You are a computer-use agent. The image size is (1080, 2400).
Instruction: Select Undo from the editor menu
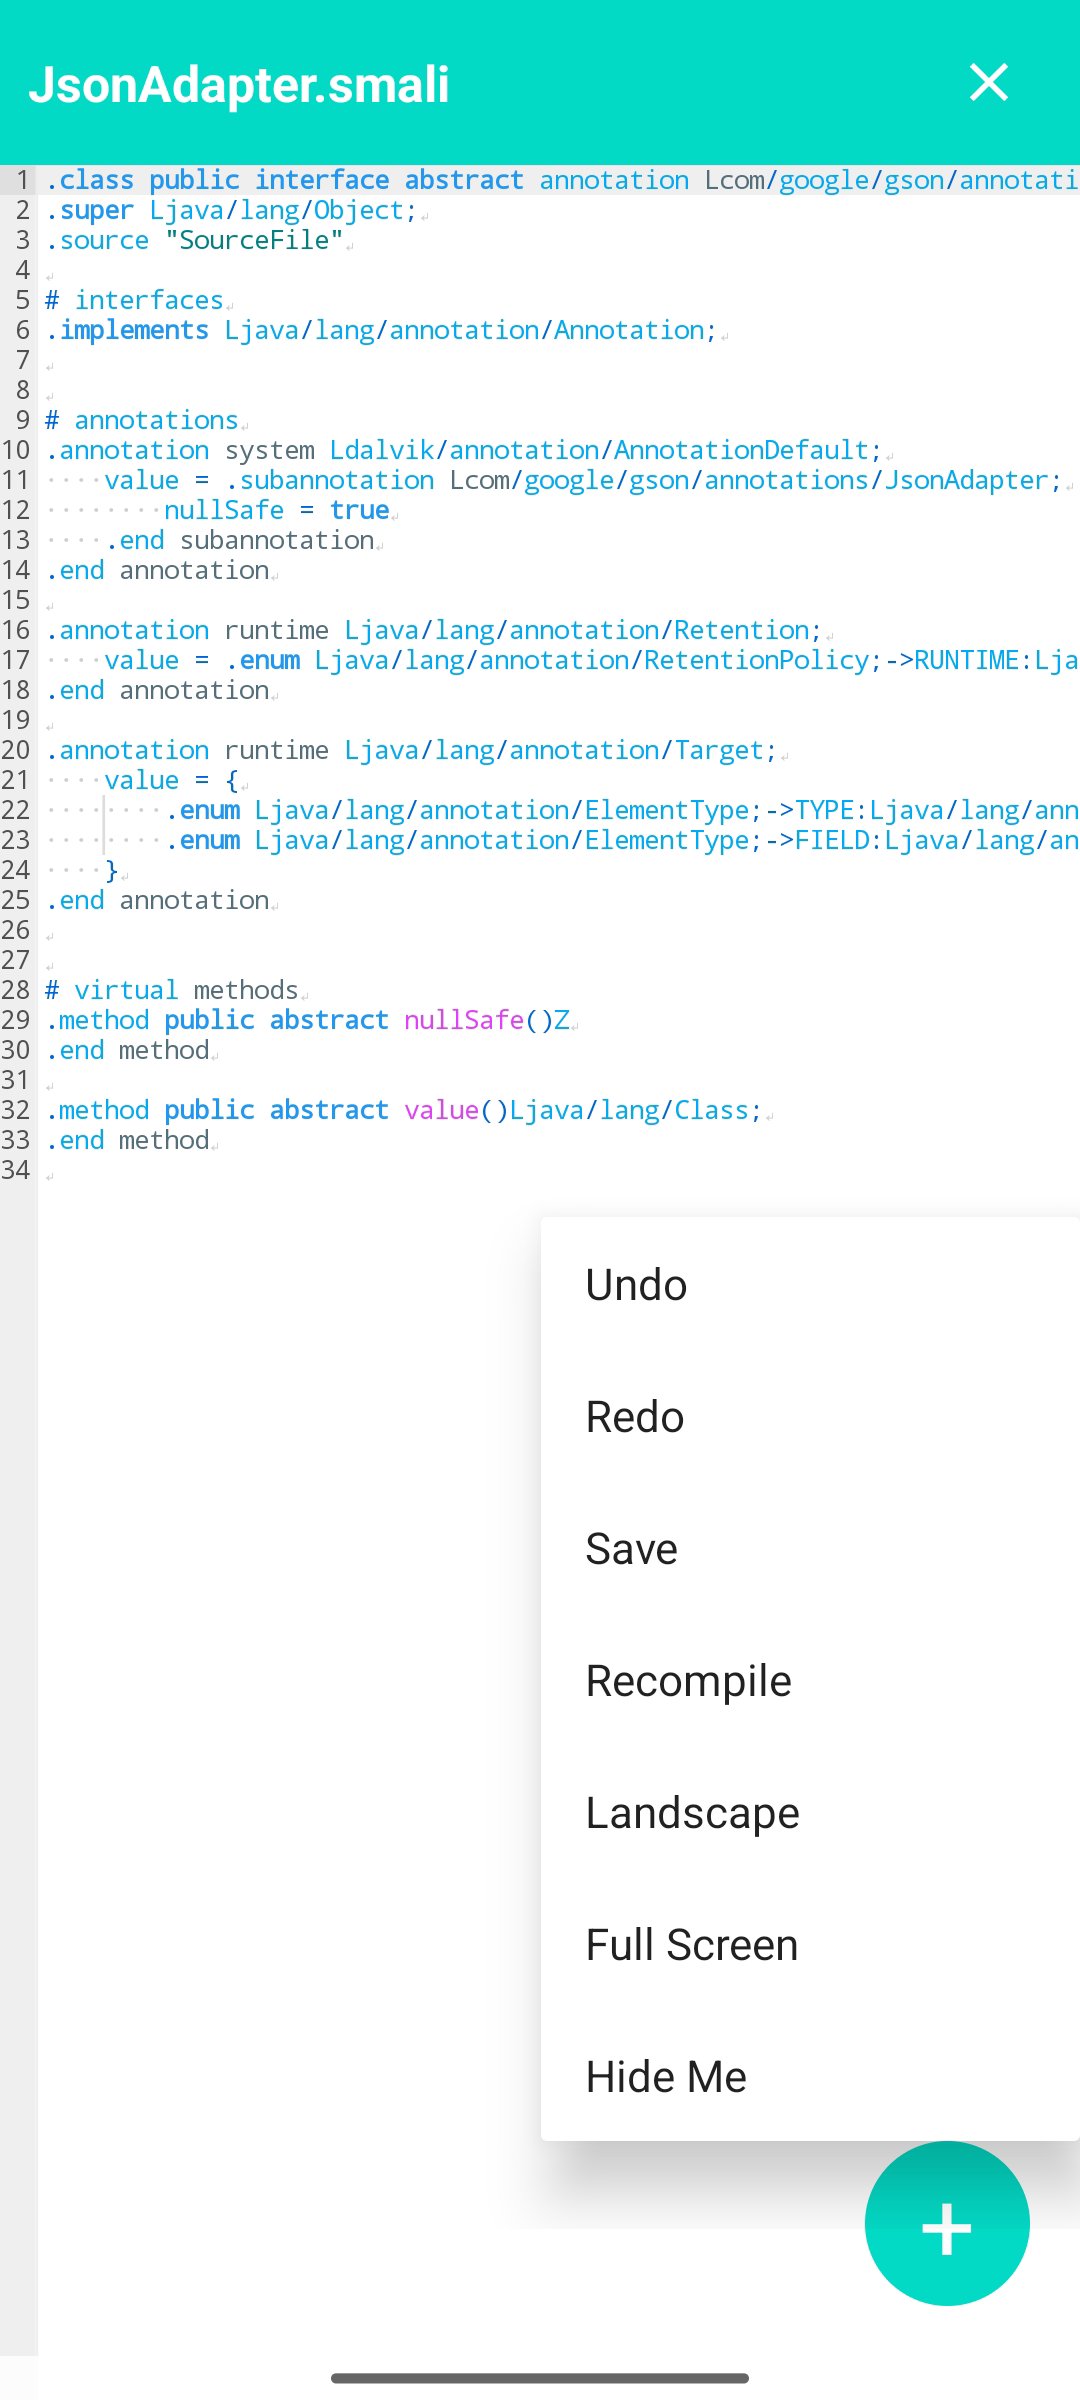(637, 1284)
